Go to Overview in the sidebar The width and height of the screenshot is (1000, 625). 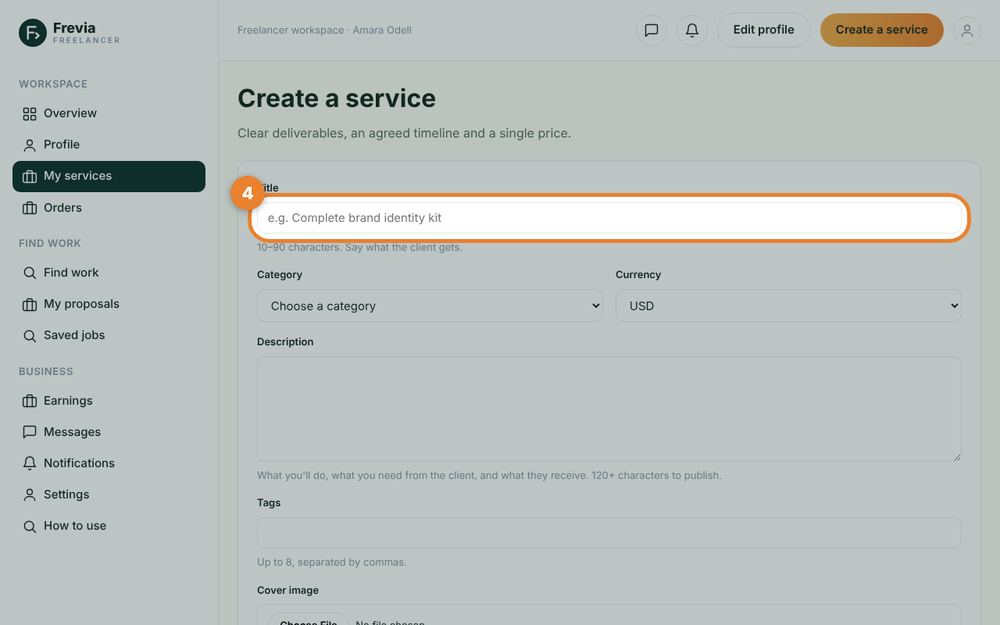point(109,114)
